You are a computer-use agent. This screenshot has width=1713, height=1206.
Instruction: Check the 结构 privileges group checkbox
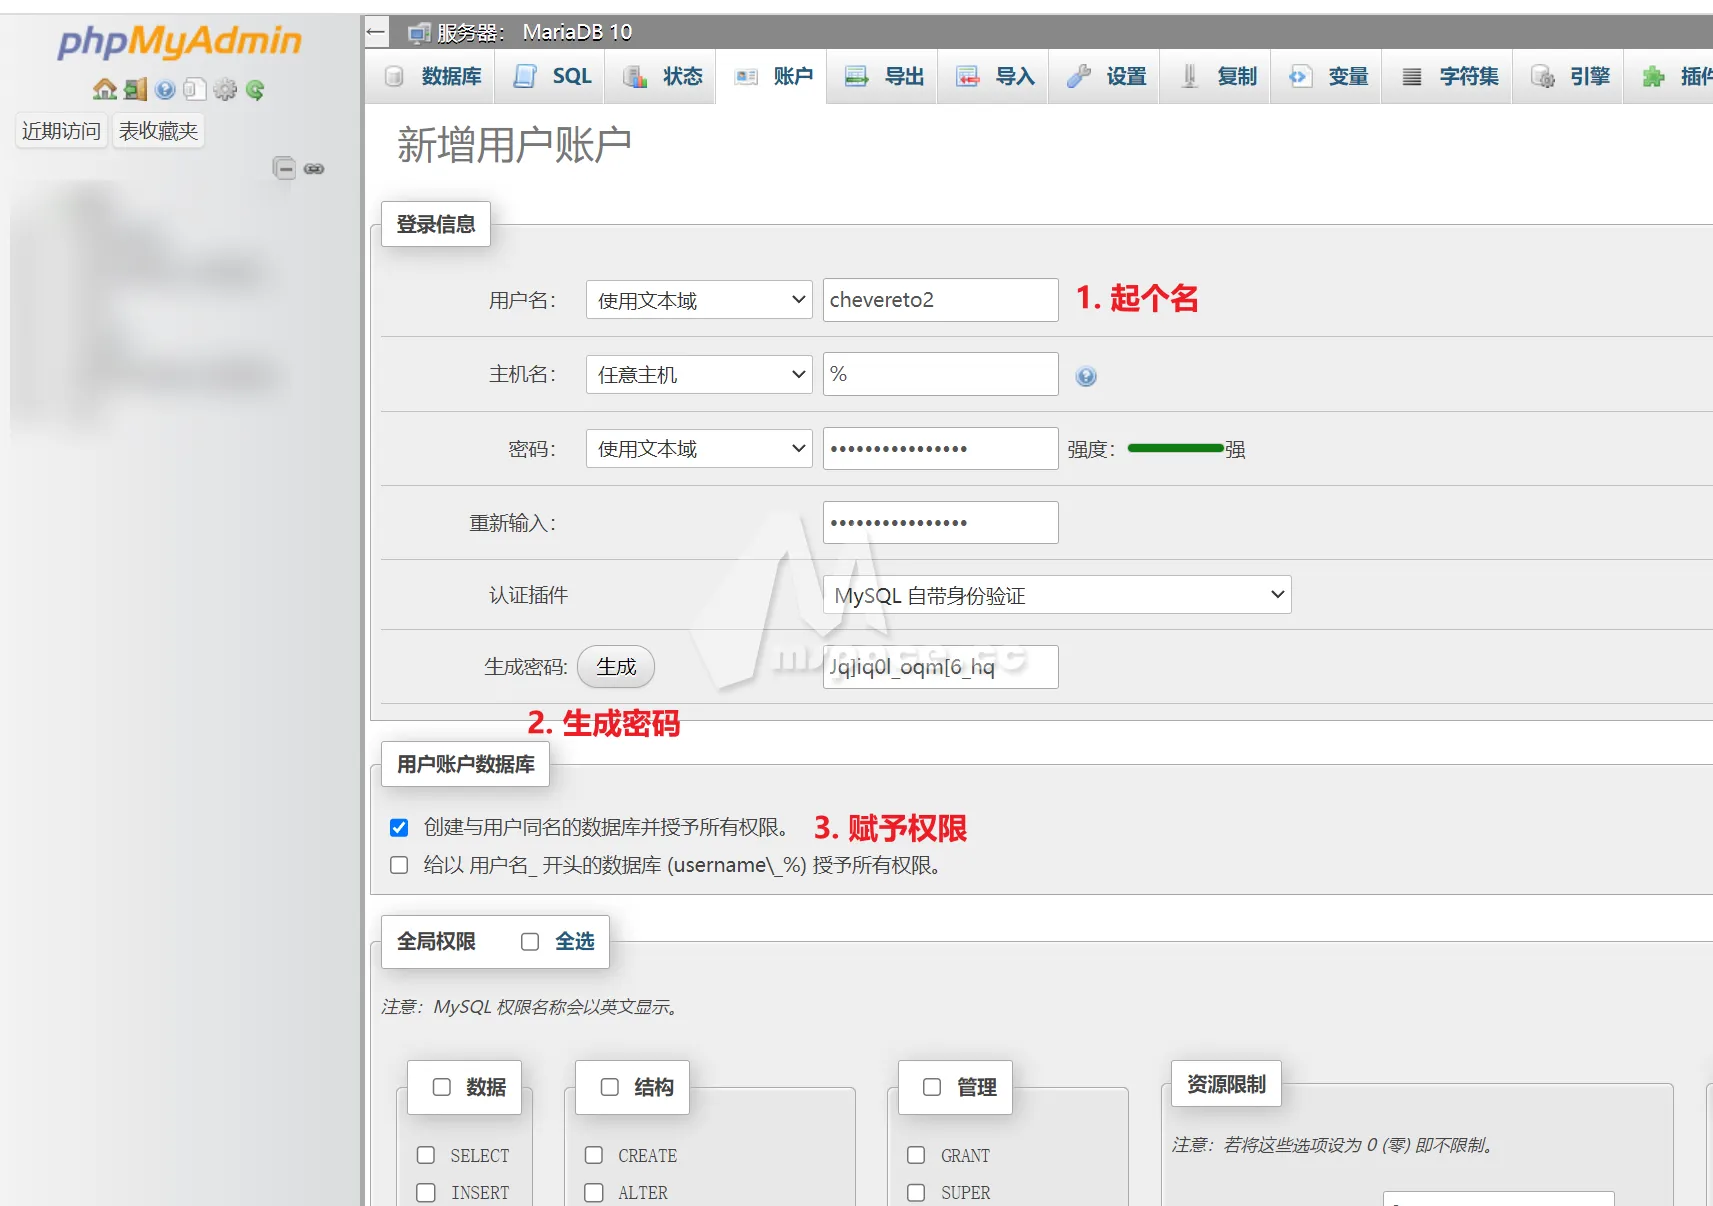click(610, 1087)
